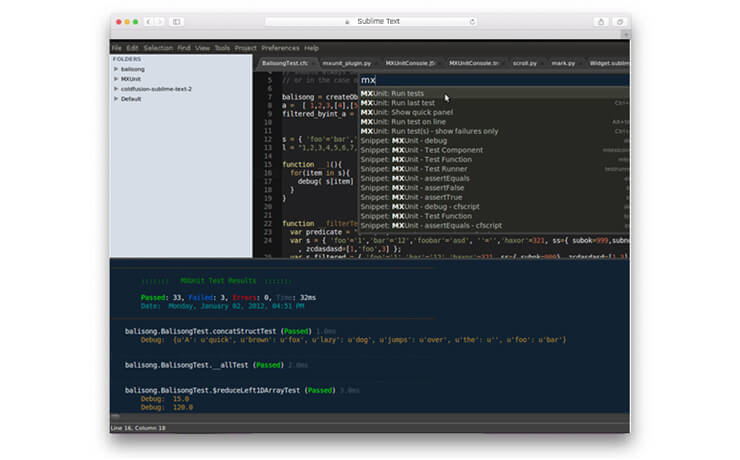Choose MXUnit: Run test on line command
The height and width of the screenshot is (460, 740).
pyautogui.click(x=494, y=122)
